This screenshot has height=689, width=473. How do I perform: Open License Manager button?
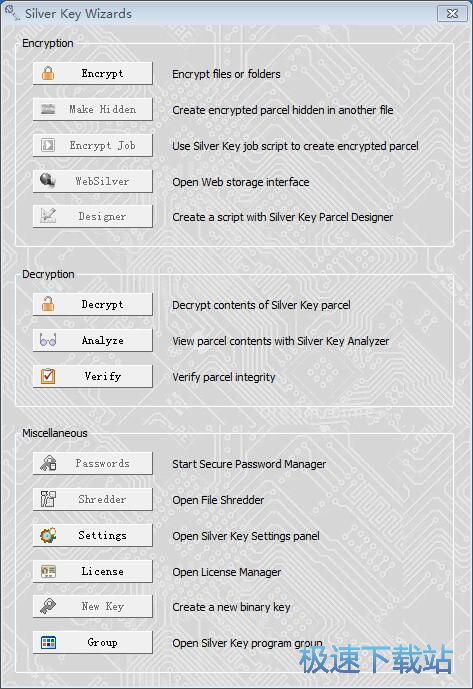tap(93, 571)
